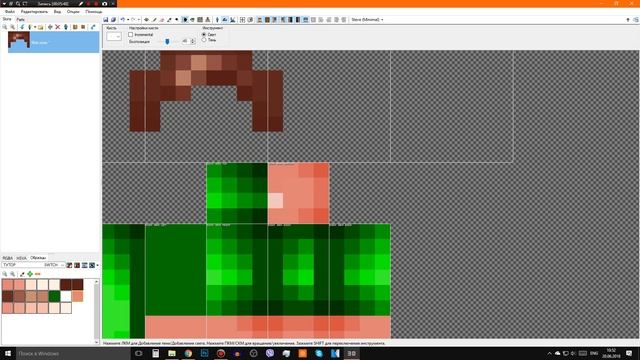Enable the Incremental checkbox

coord(131,35)
